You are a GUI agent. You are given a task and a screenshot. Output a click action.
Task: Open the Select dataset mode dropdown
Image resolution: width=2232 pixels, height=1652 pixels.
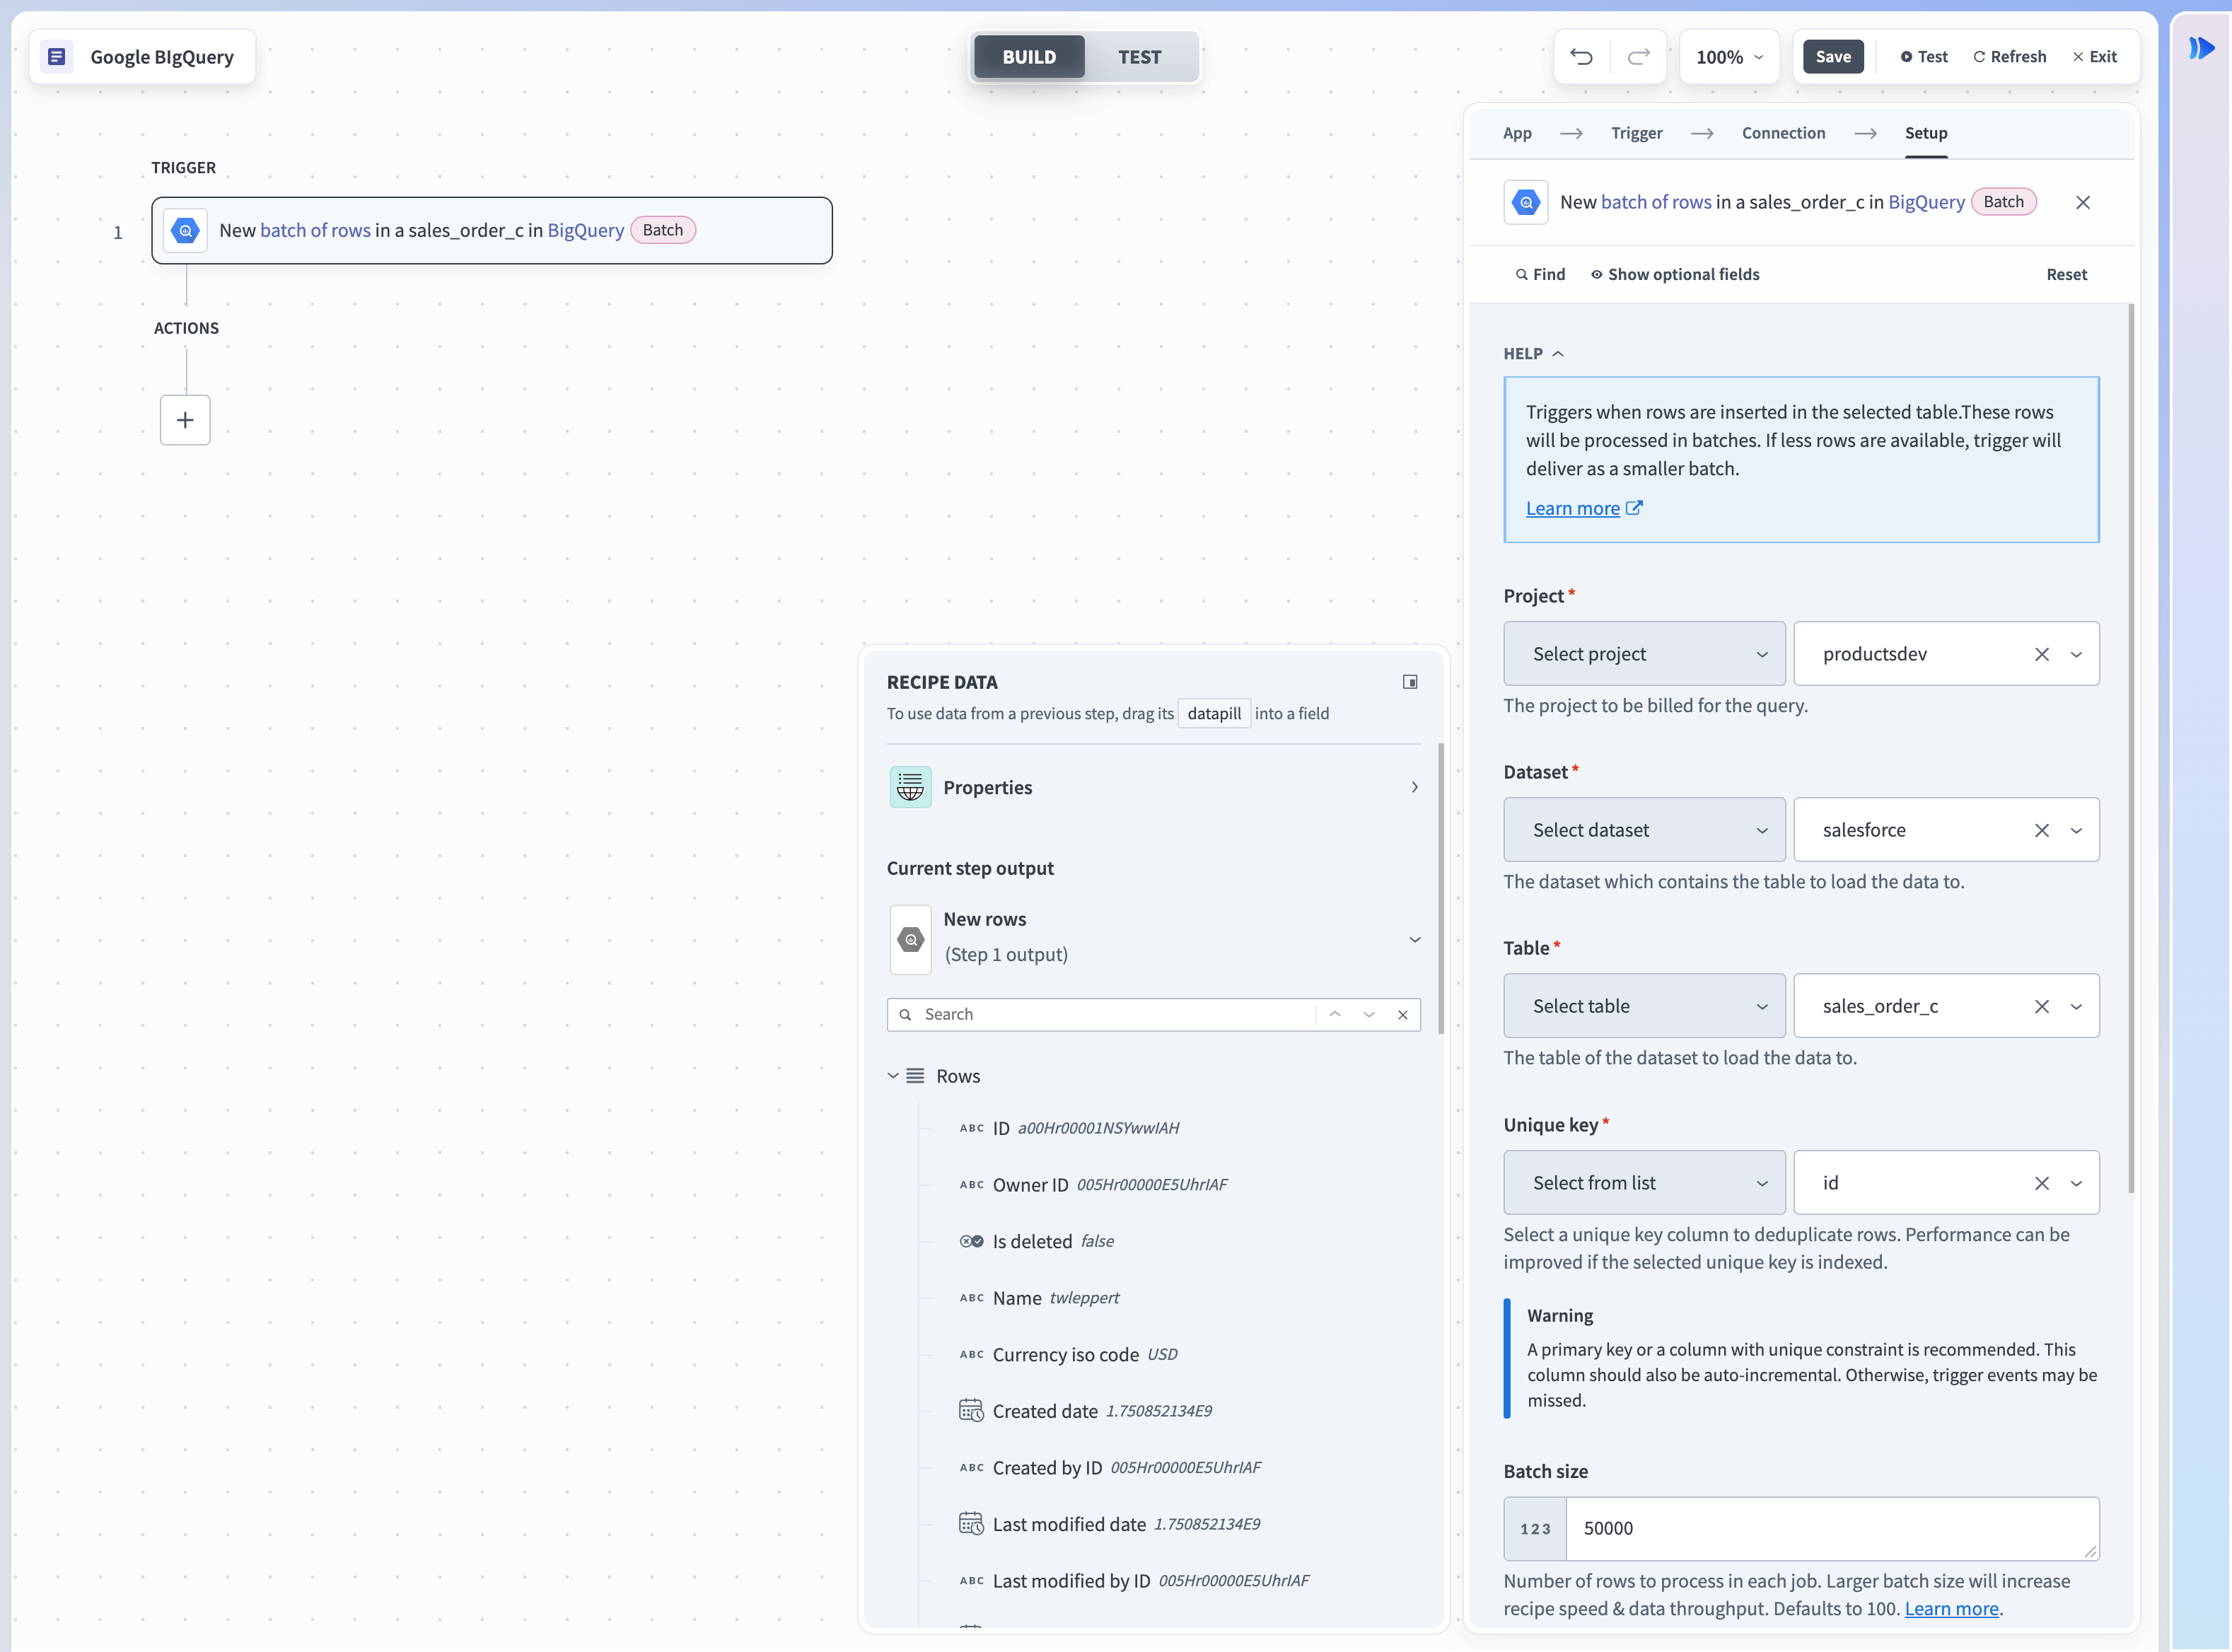1644,830
